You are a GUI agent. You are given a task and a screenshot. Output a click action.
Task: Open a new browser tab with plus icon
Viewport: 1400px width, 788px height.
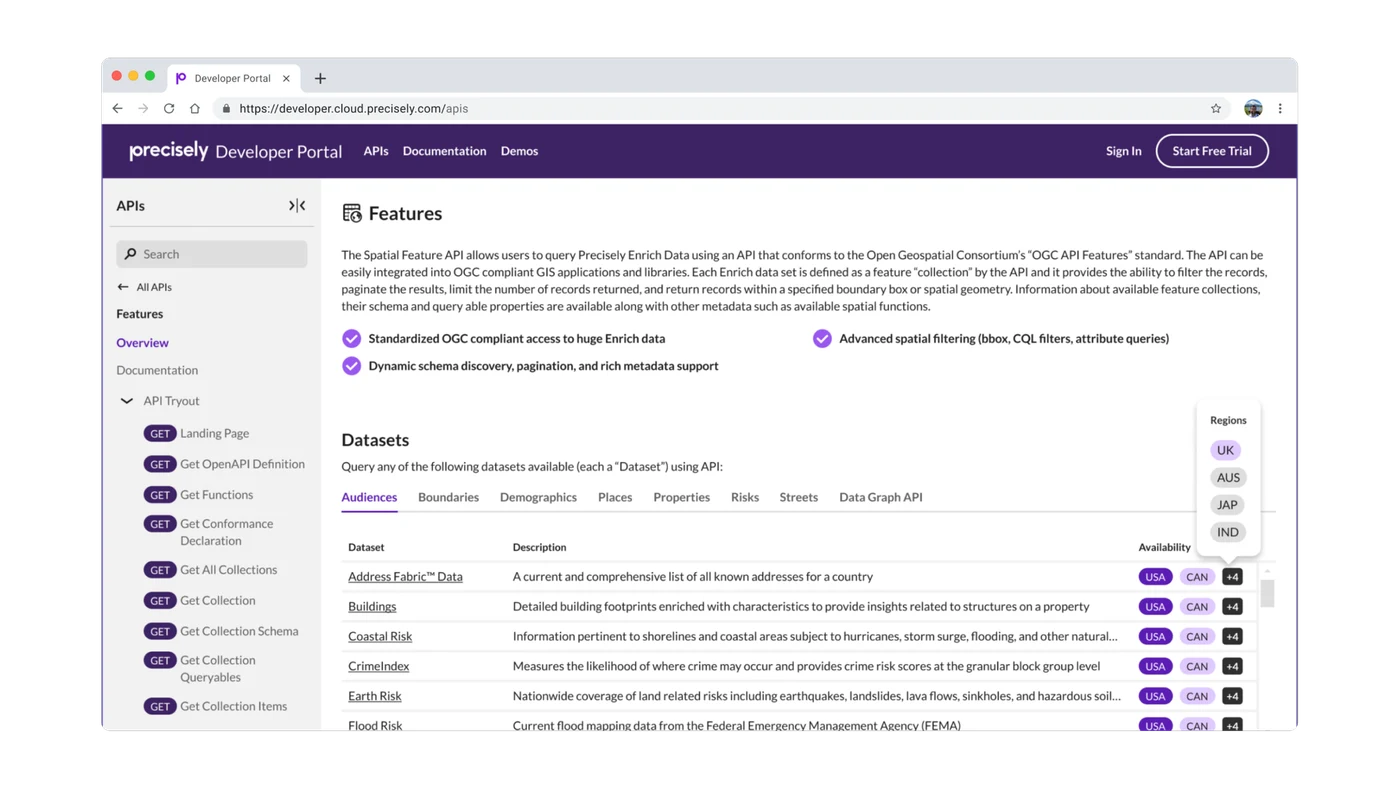(x=320, y=78)
